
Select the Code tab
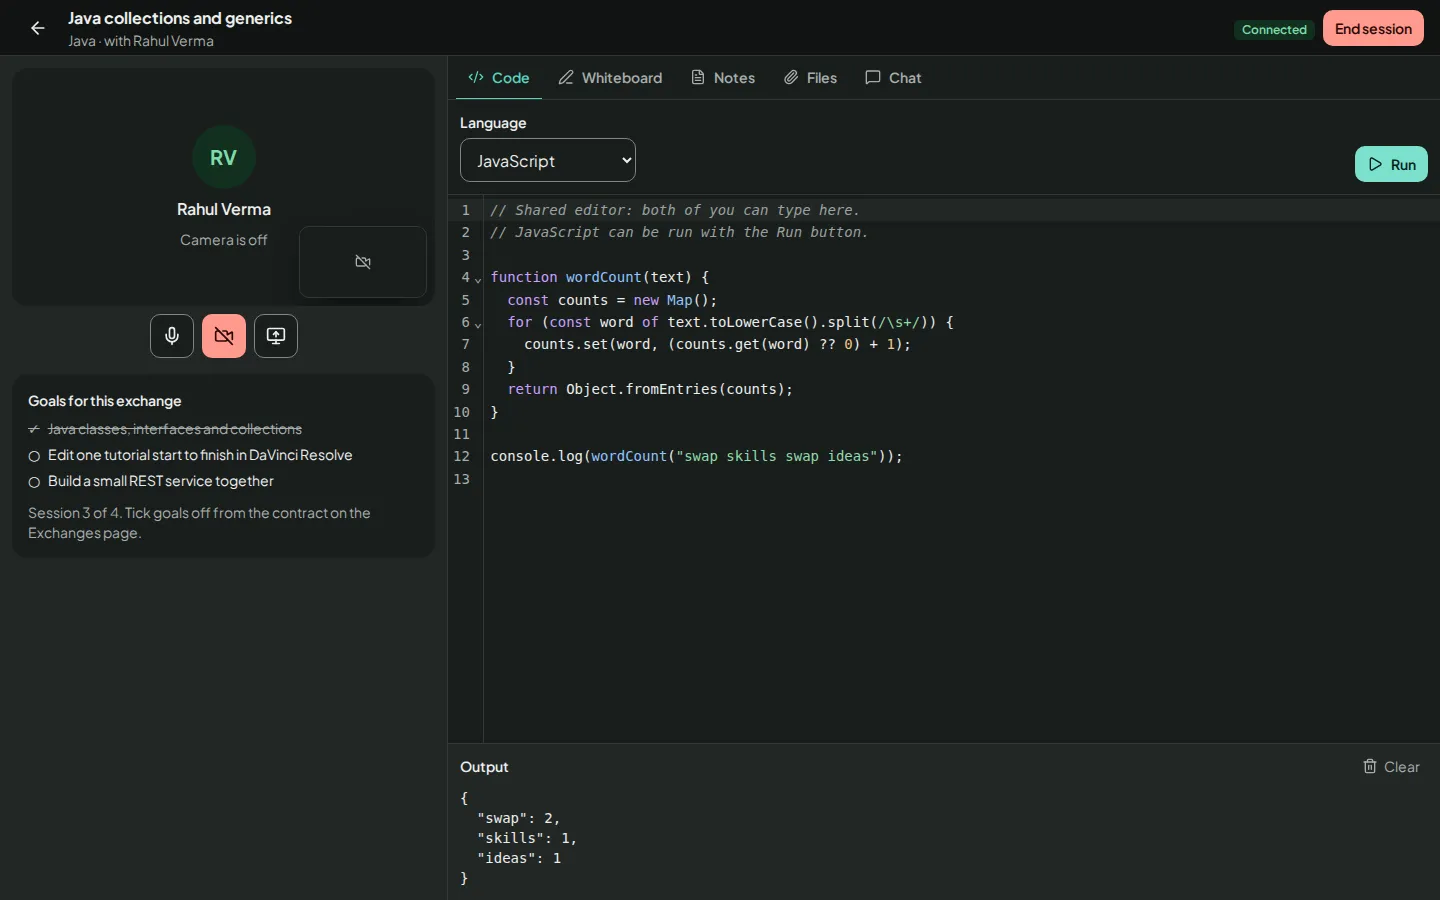pos(499,78)
